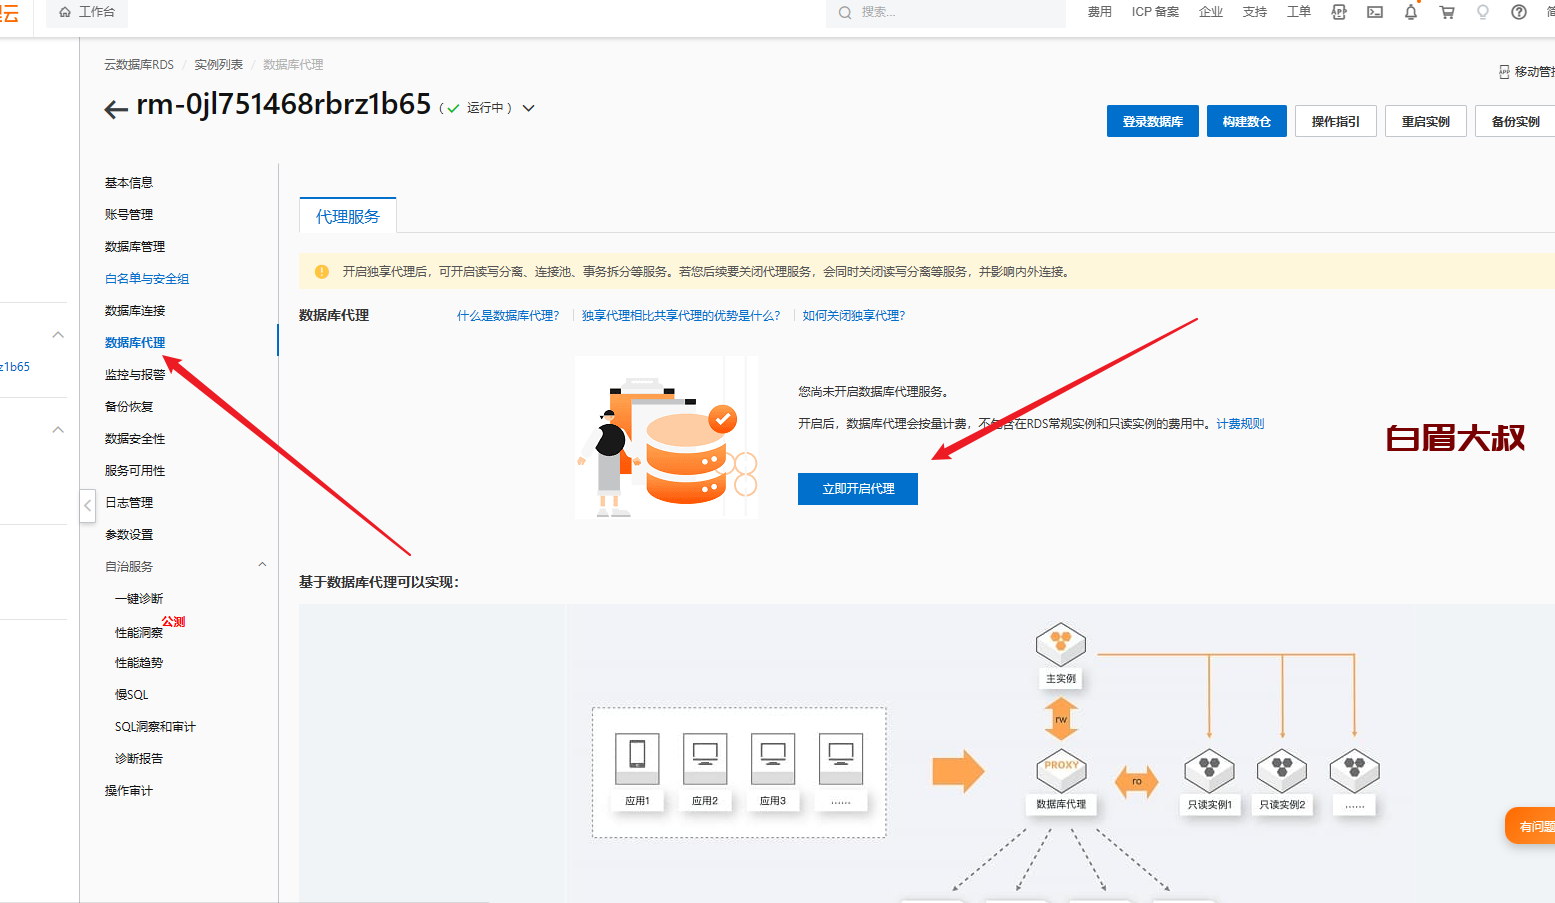Click the 有问题 orange help widget

pos(1531,826)
